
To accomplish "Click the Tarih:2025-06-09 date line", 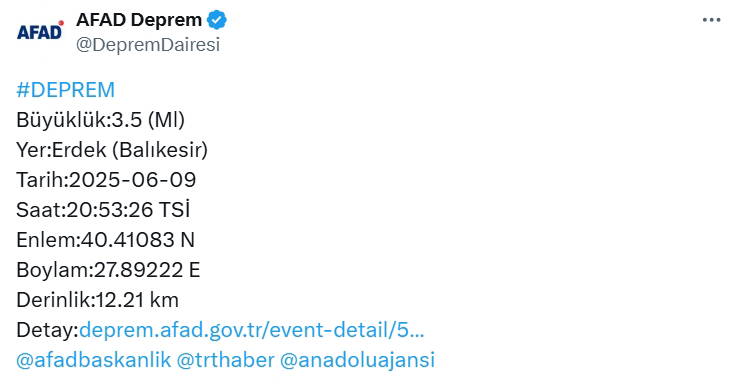I will [106, 180].
